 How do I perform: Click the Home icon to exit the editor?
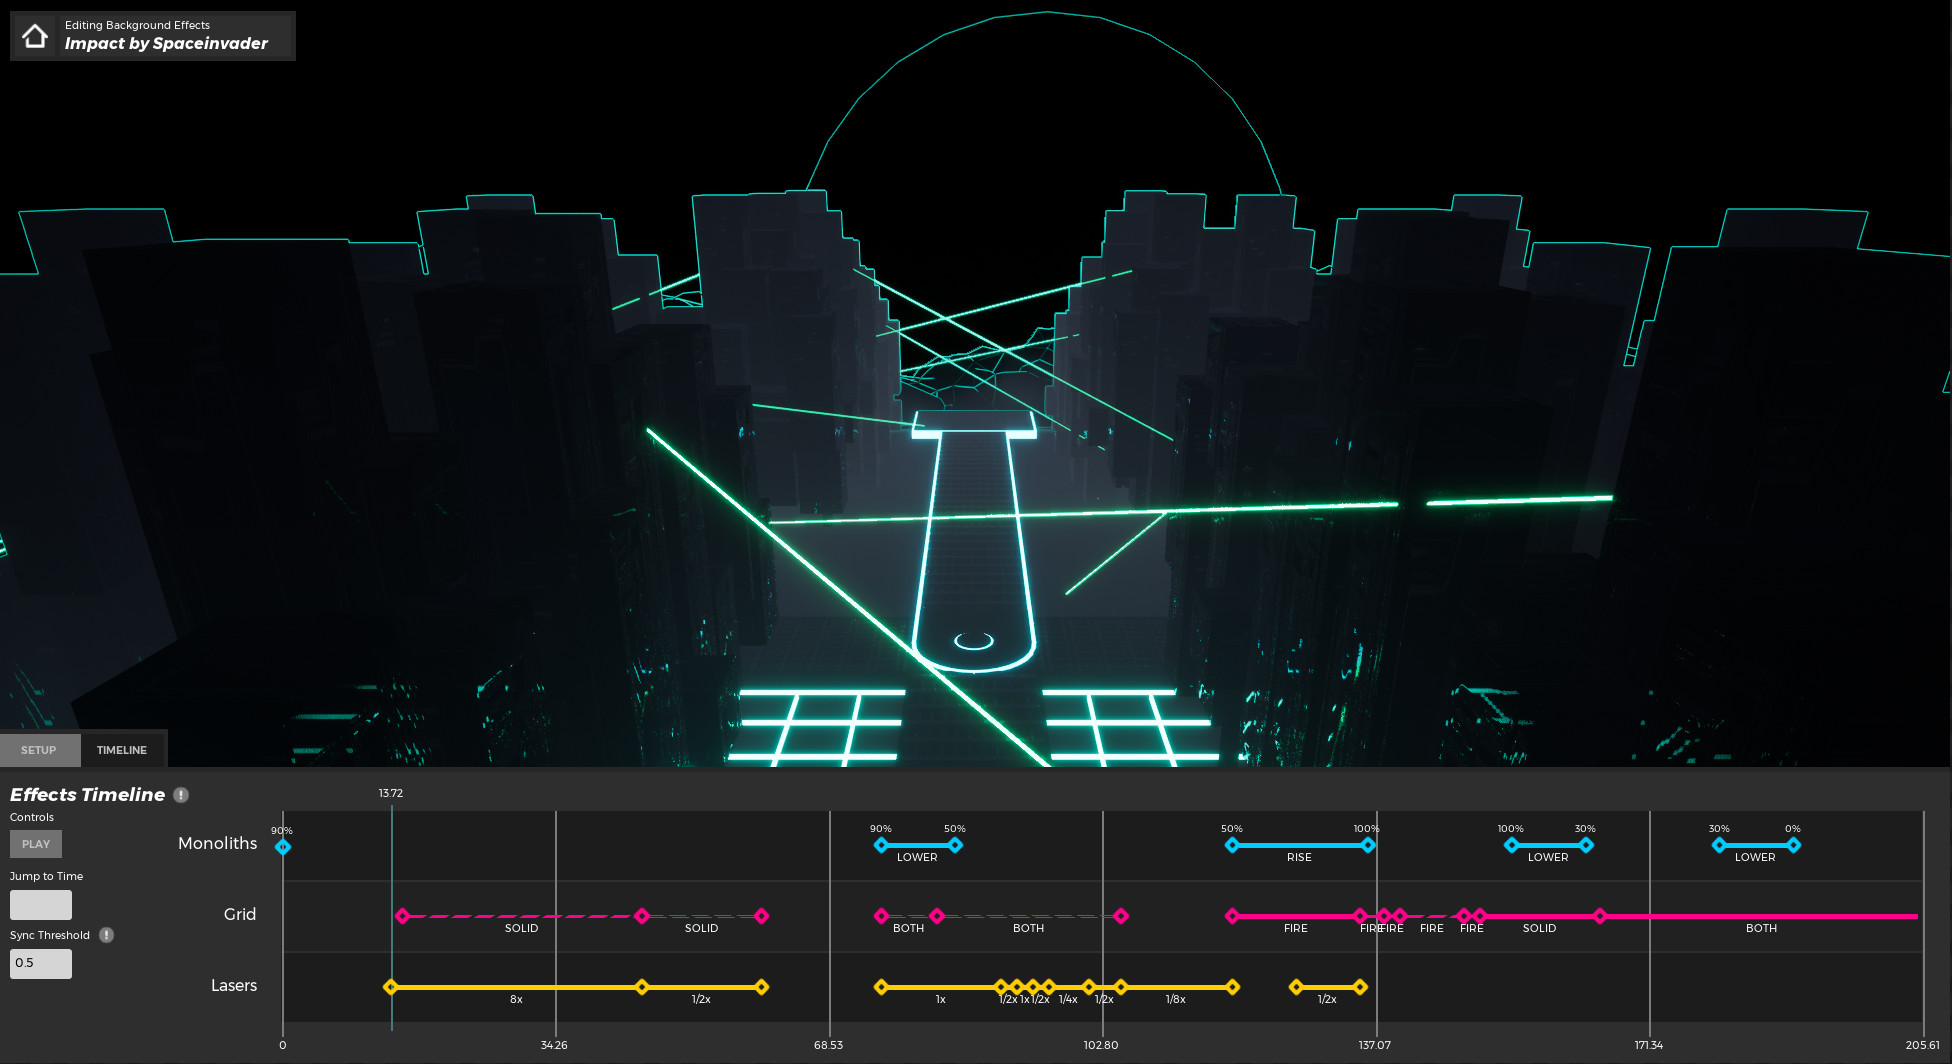point(36,36)
